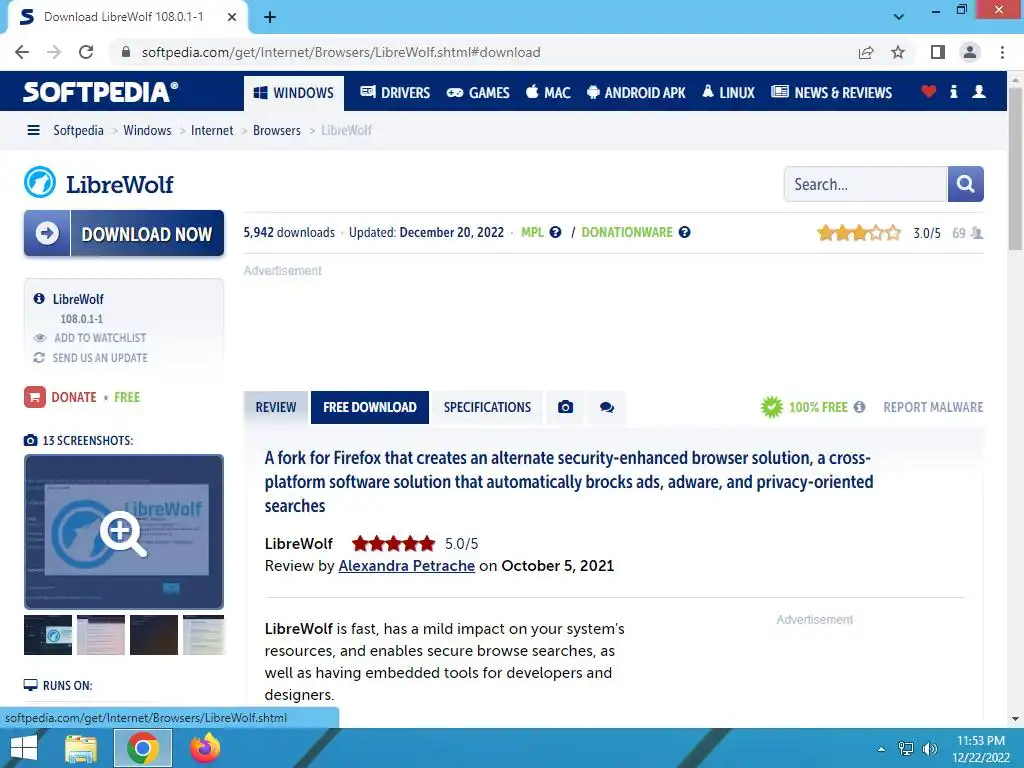
Task: Open the Chrome profile avatar
Action: coord(970,52)
